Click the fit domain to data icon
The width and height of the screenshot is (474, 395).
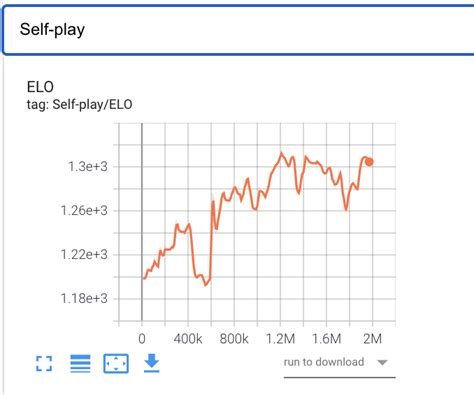pos(116,363)
